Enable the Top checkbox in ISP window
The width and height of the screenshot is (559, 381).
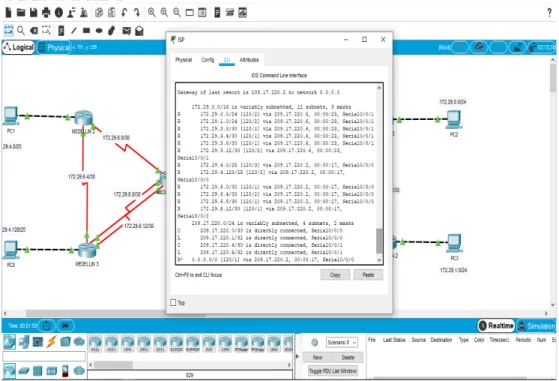coord(173,303)
